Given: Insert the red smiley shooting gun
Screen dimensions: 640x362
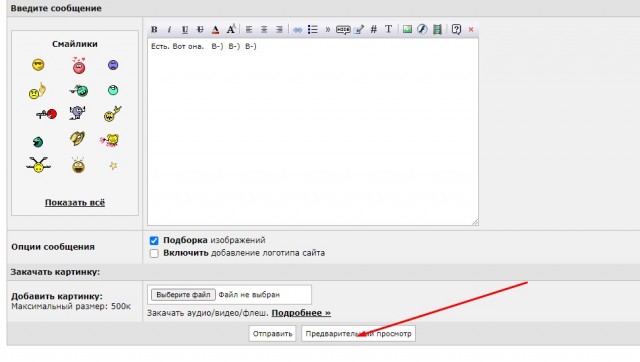Looking at the screenshot, I should point(47,114).
